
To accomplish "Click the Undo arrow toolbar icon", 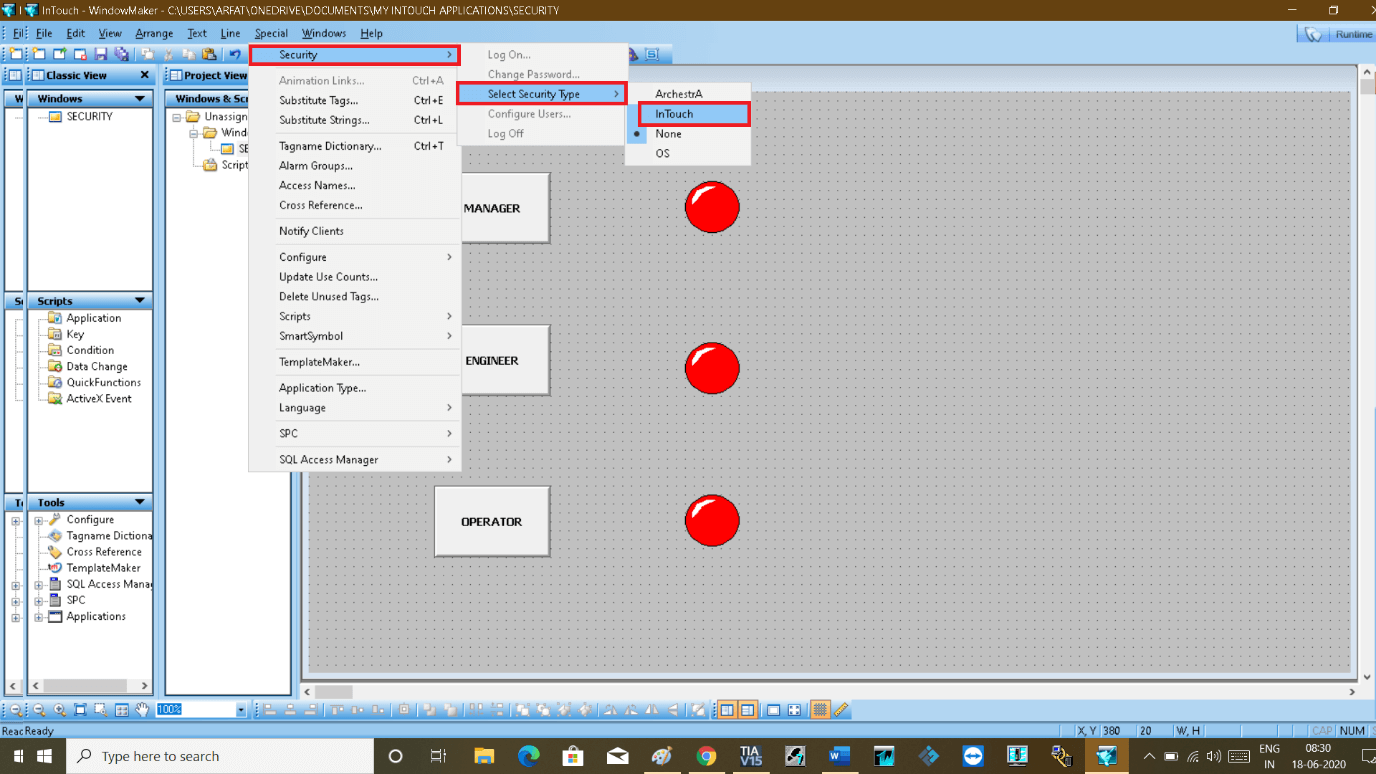I will point(234,54).
